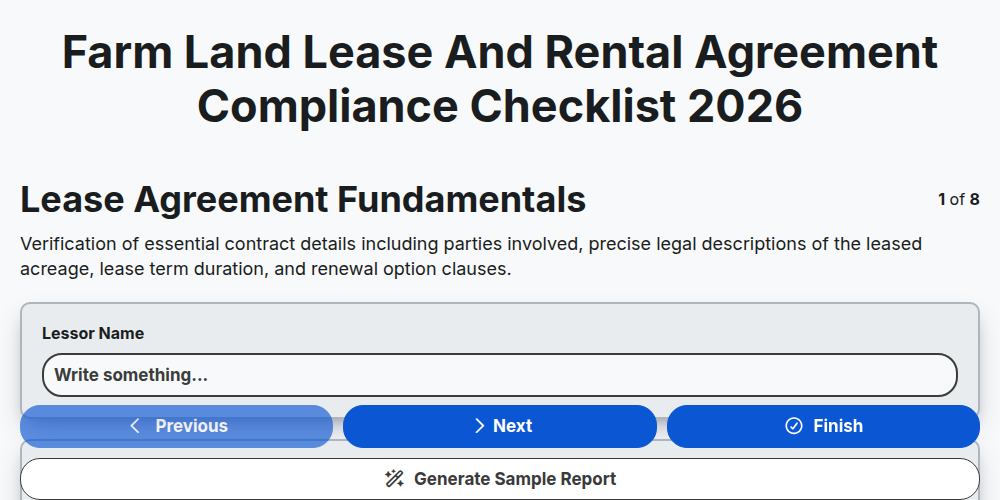Select the Lease Agreement Fundamentals section heading
The image size is (1000, 500).
pos(303,200)
